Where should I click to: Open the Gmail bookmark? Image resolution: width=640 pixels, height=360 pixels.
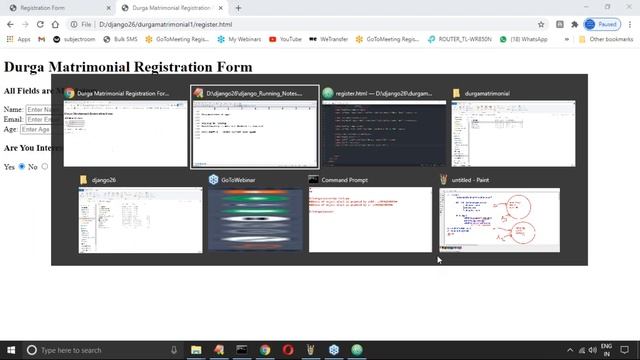[42, 39]
